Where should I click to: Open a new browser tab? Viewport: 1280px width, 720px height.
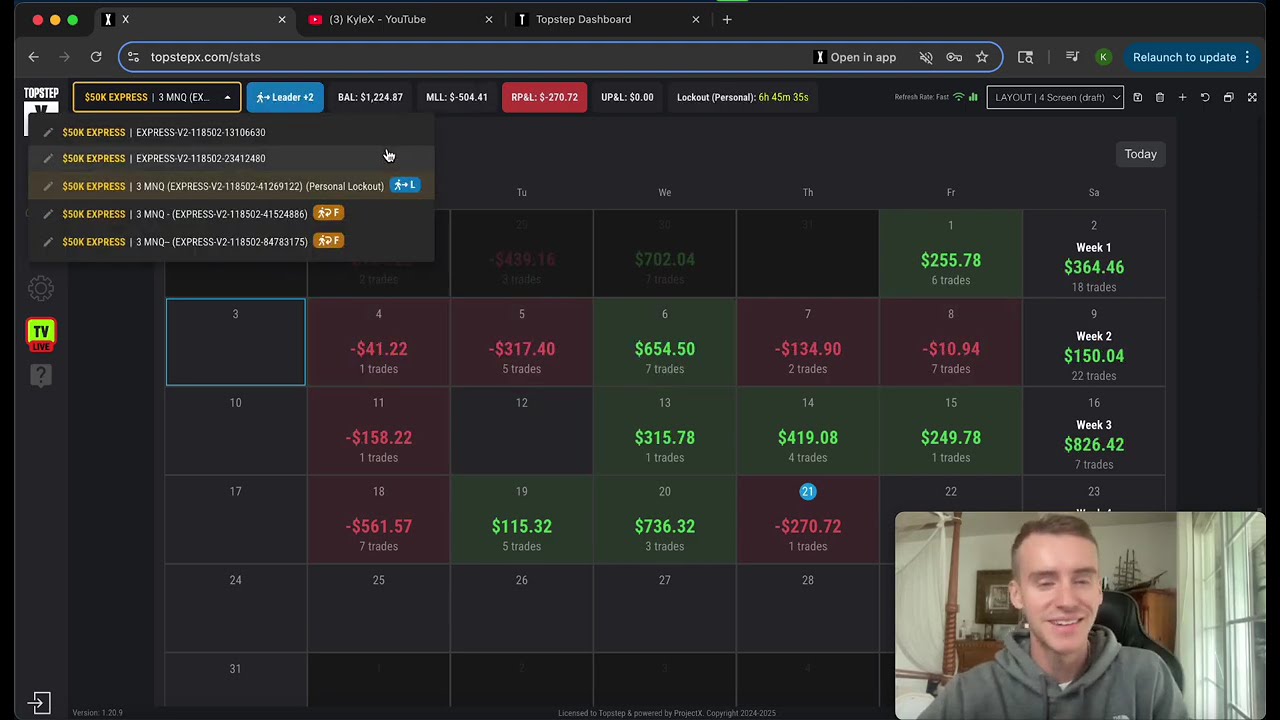727,19
